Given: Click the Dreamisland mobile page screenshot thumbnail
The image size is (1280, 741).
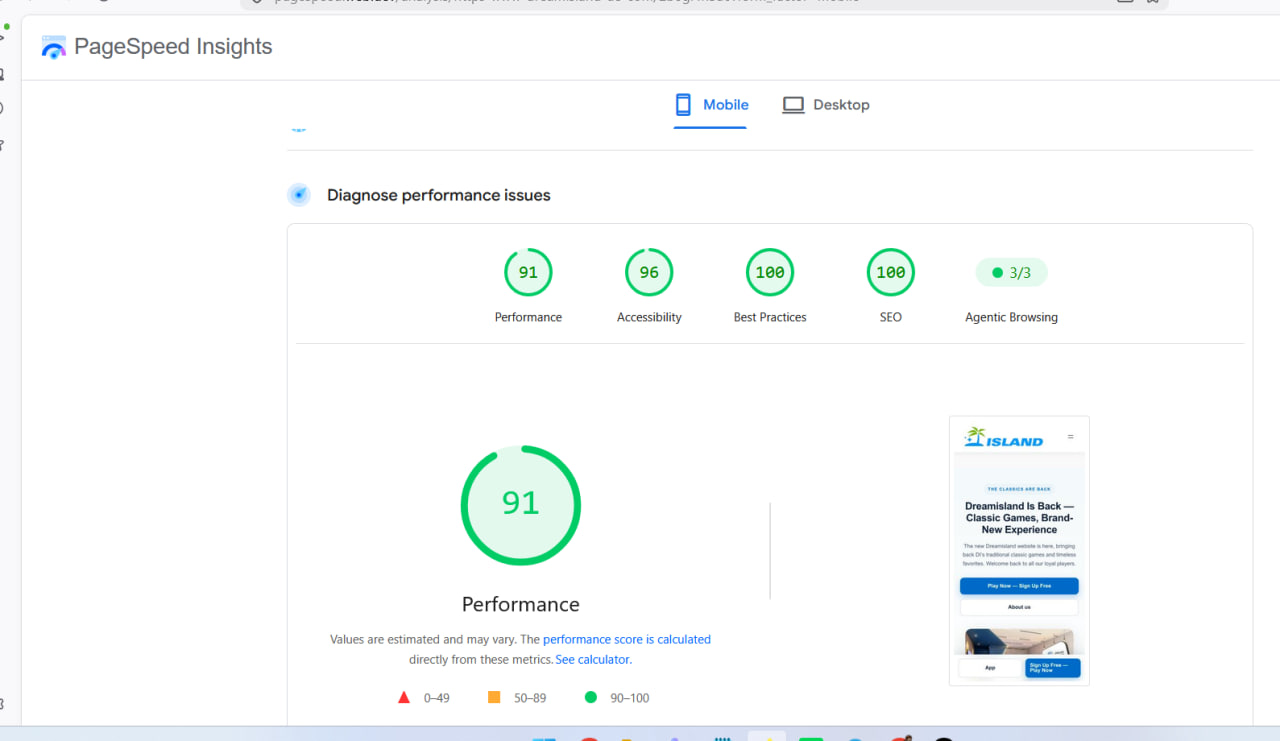Looking at the screenshot, I should [x=1019, y=551].
